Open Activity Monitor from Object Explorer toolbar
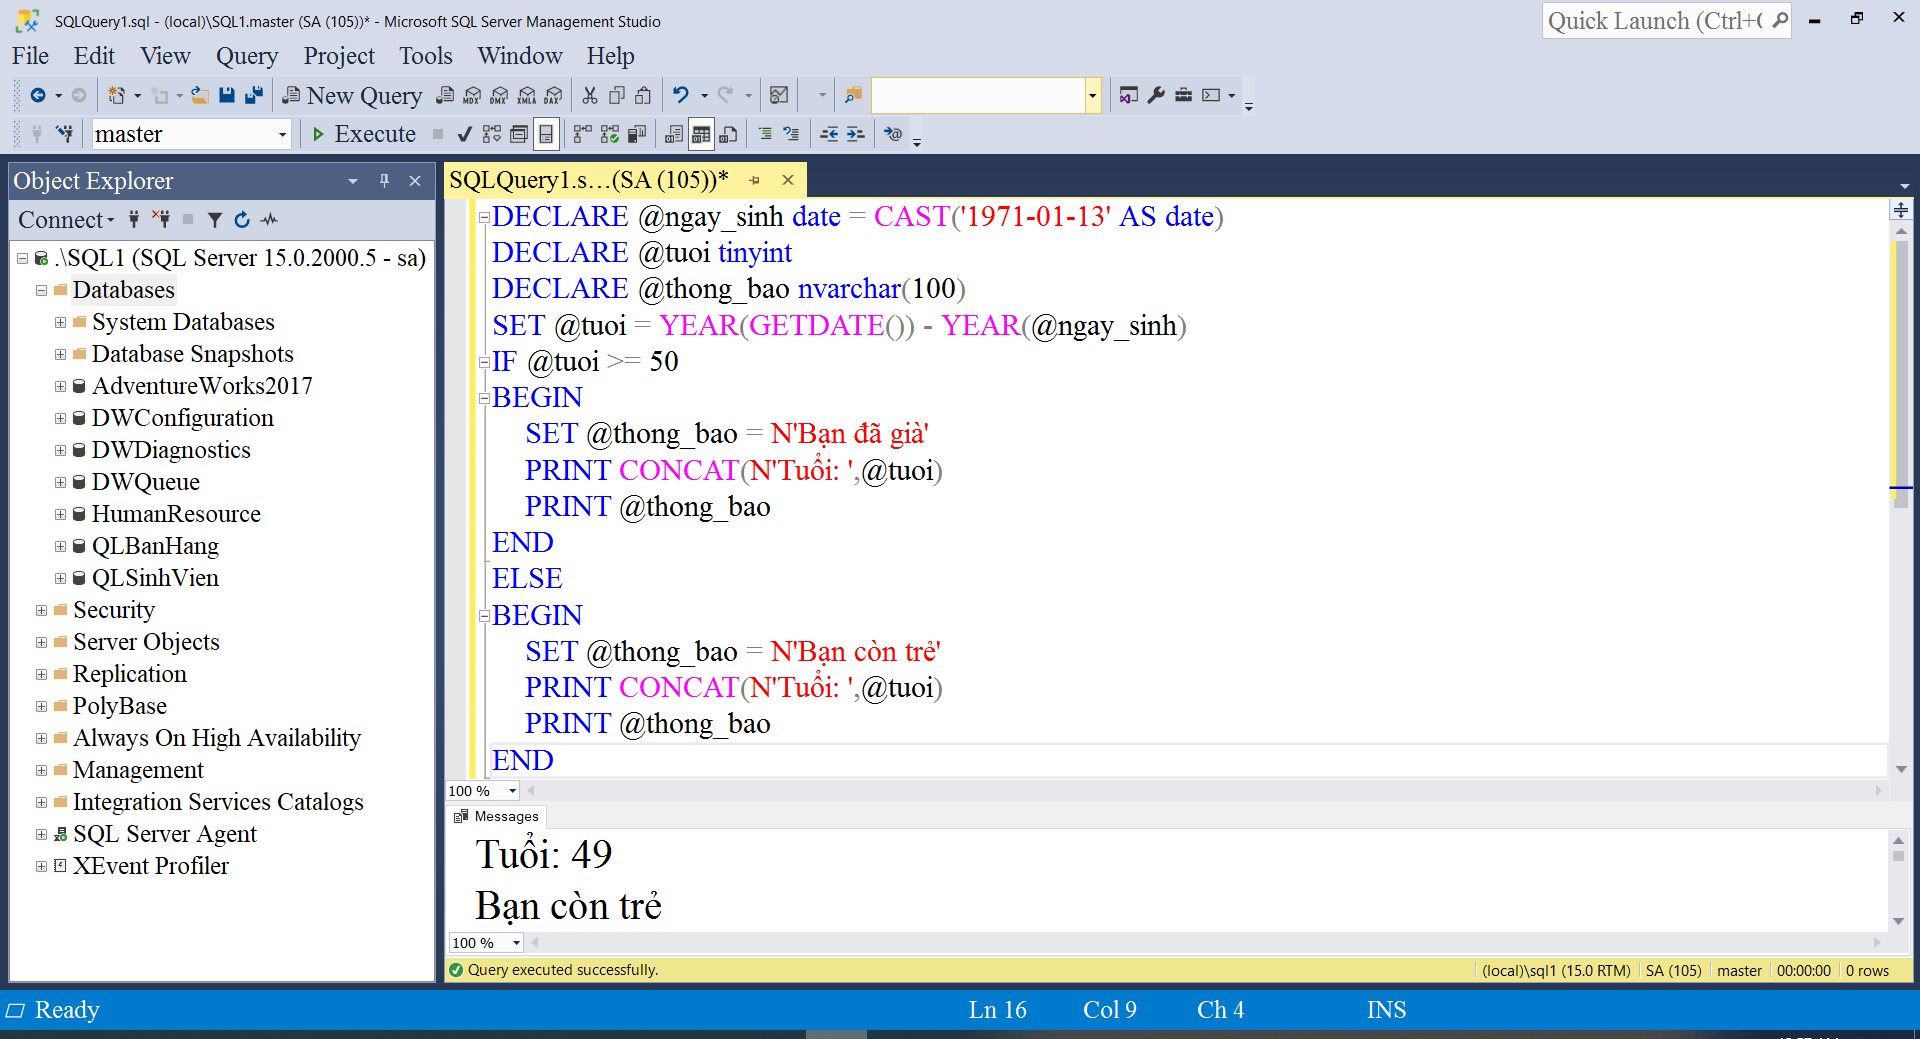 coord(269,220)
